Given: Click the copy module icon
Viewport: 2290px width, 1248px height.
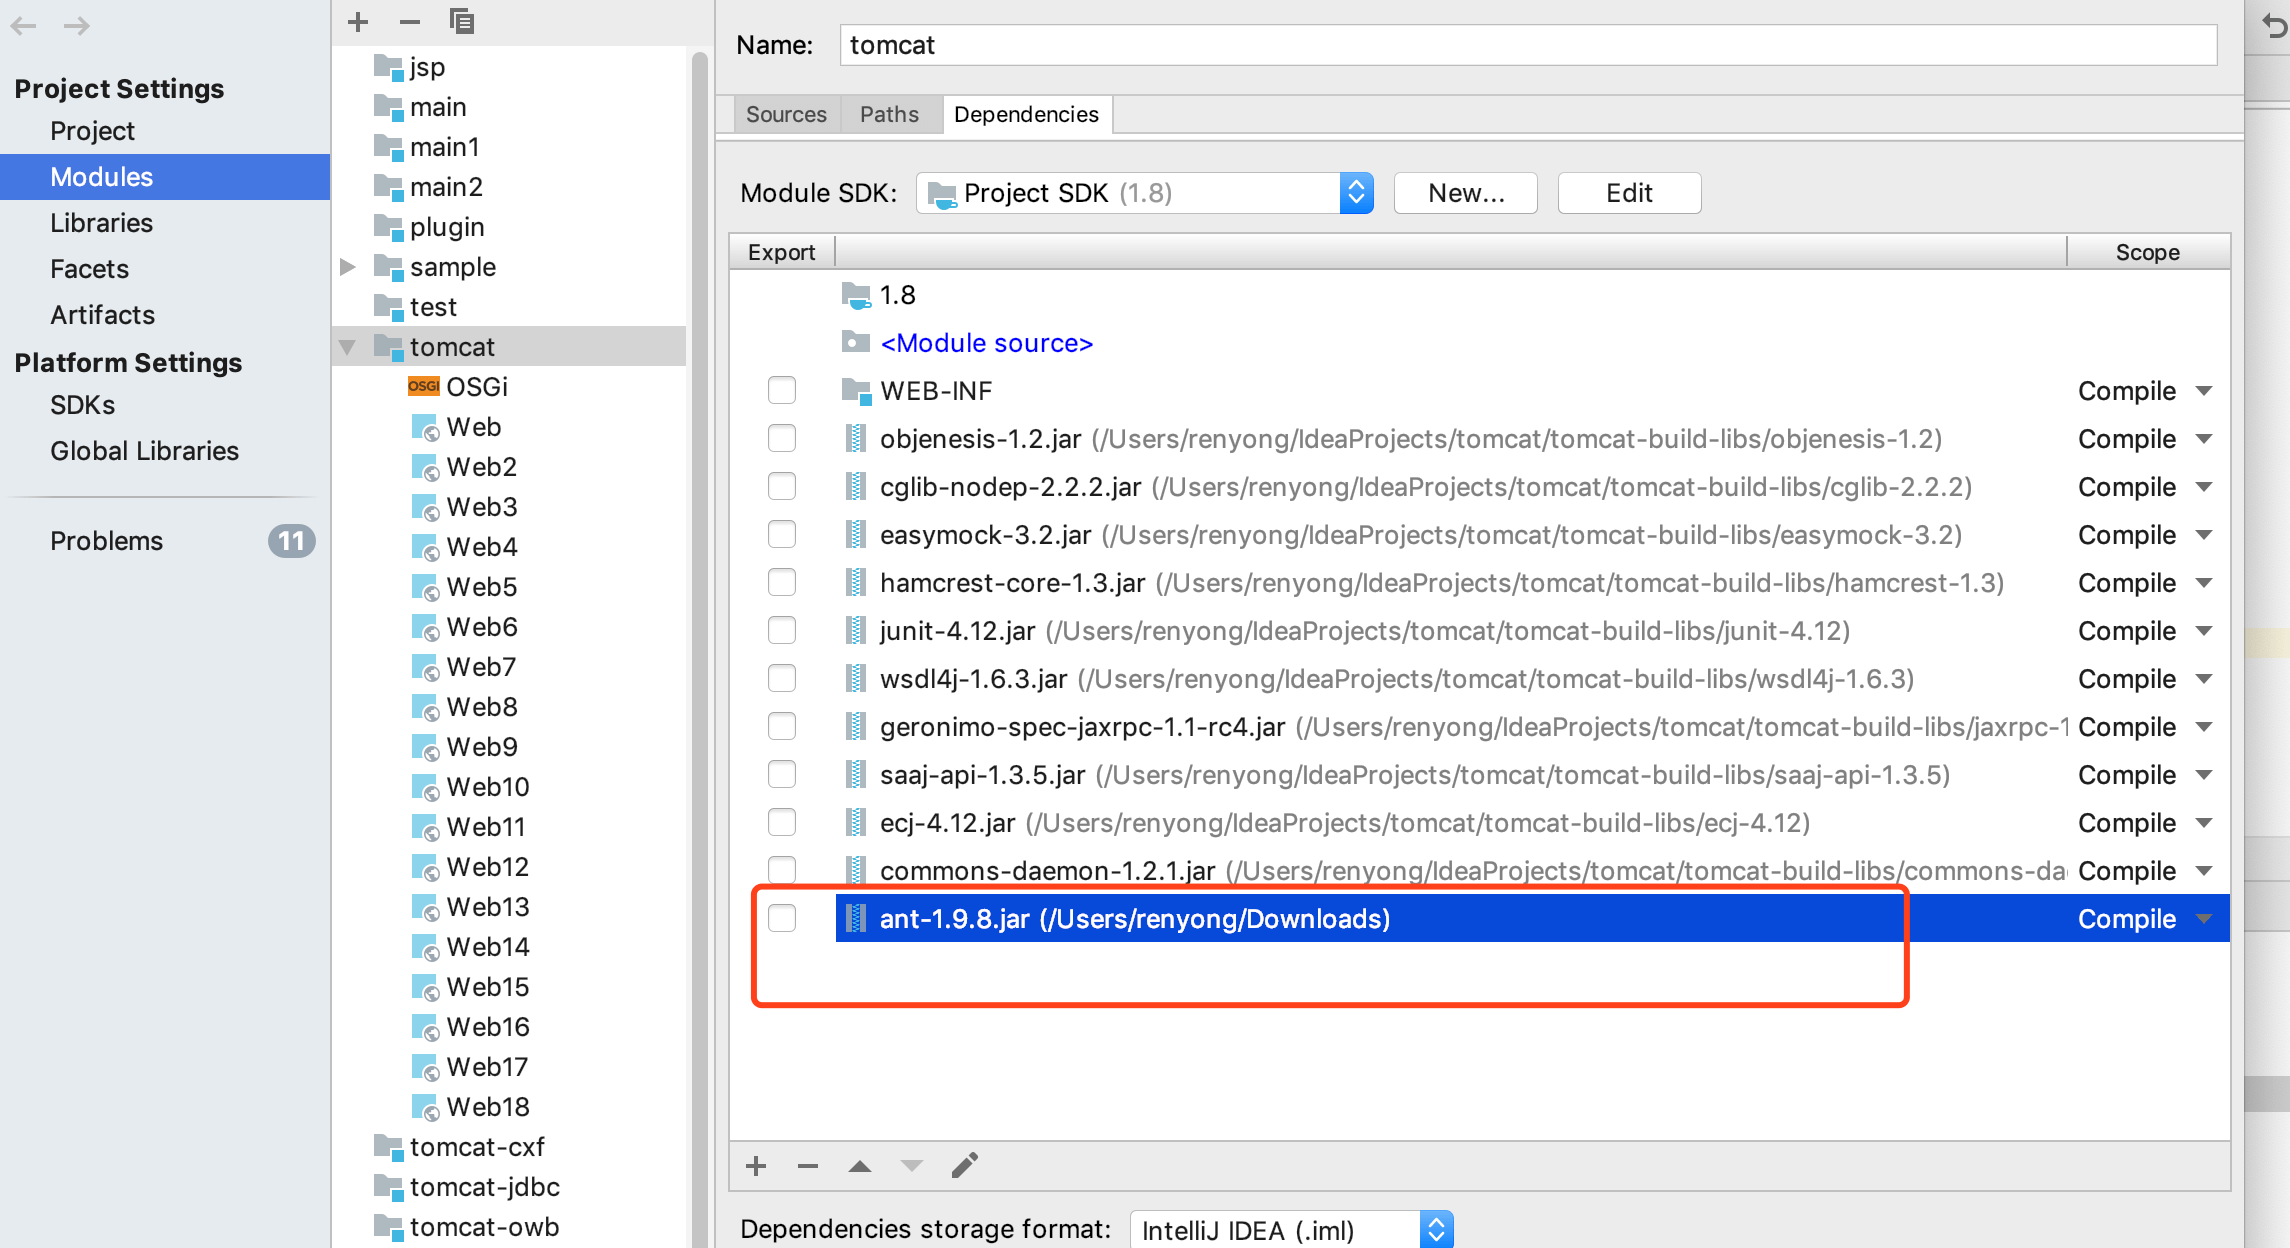Looking at the screenshot, I should 461,22.
